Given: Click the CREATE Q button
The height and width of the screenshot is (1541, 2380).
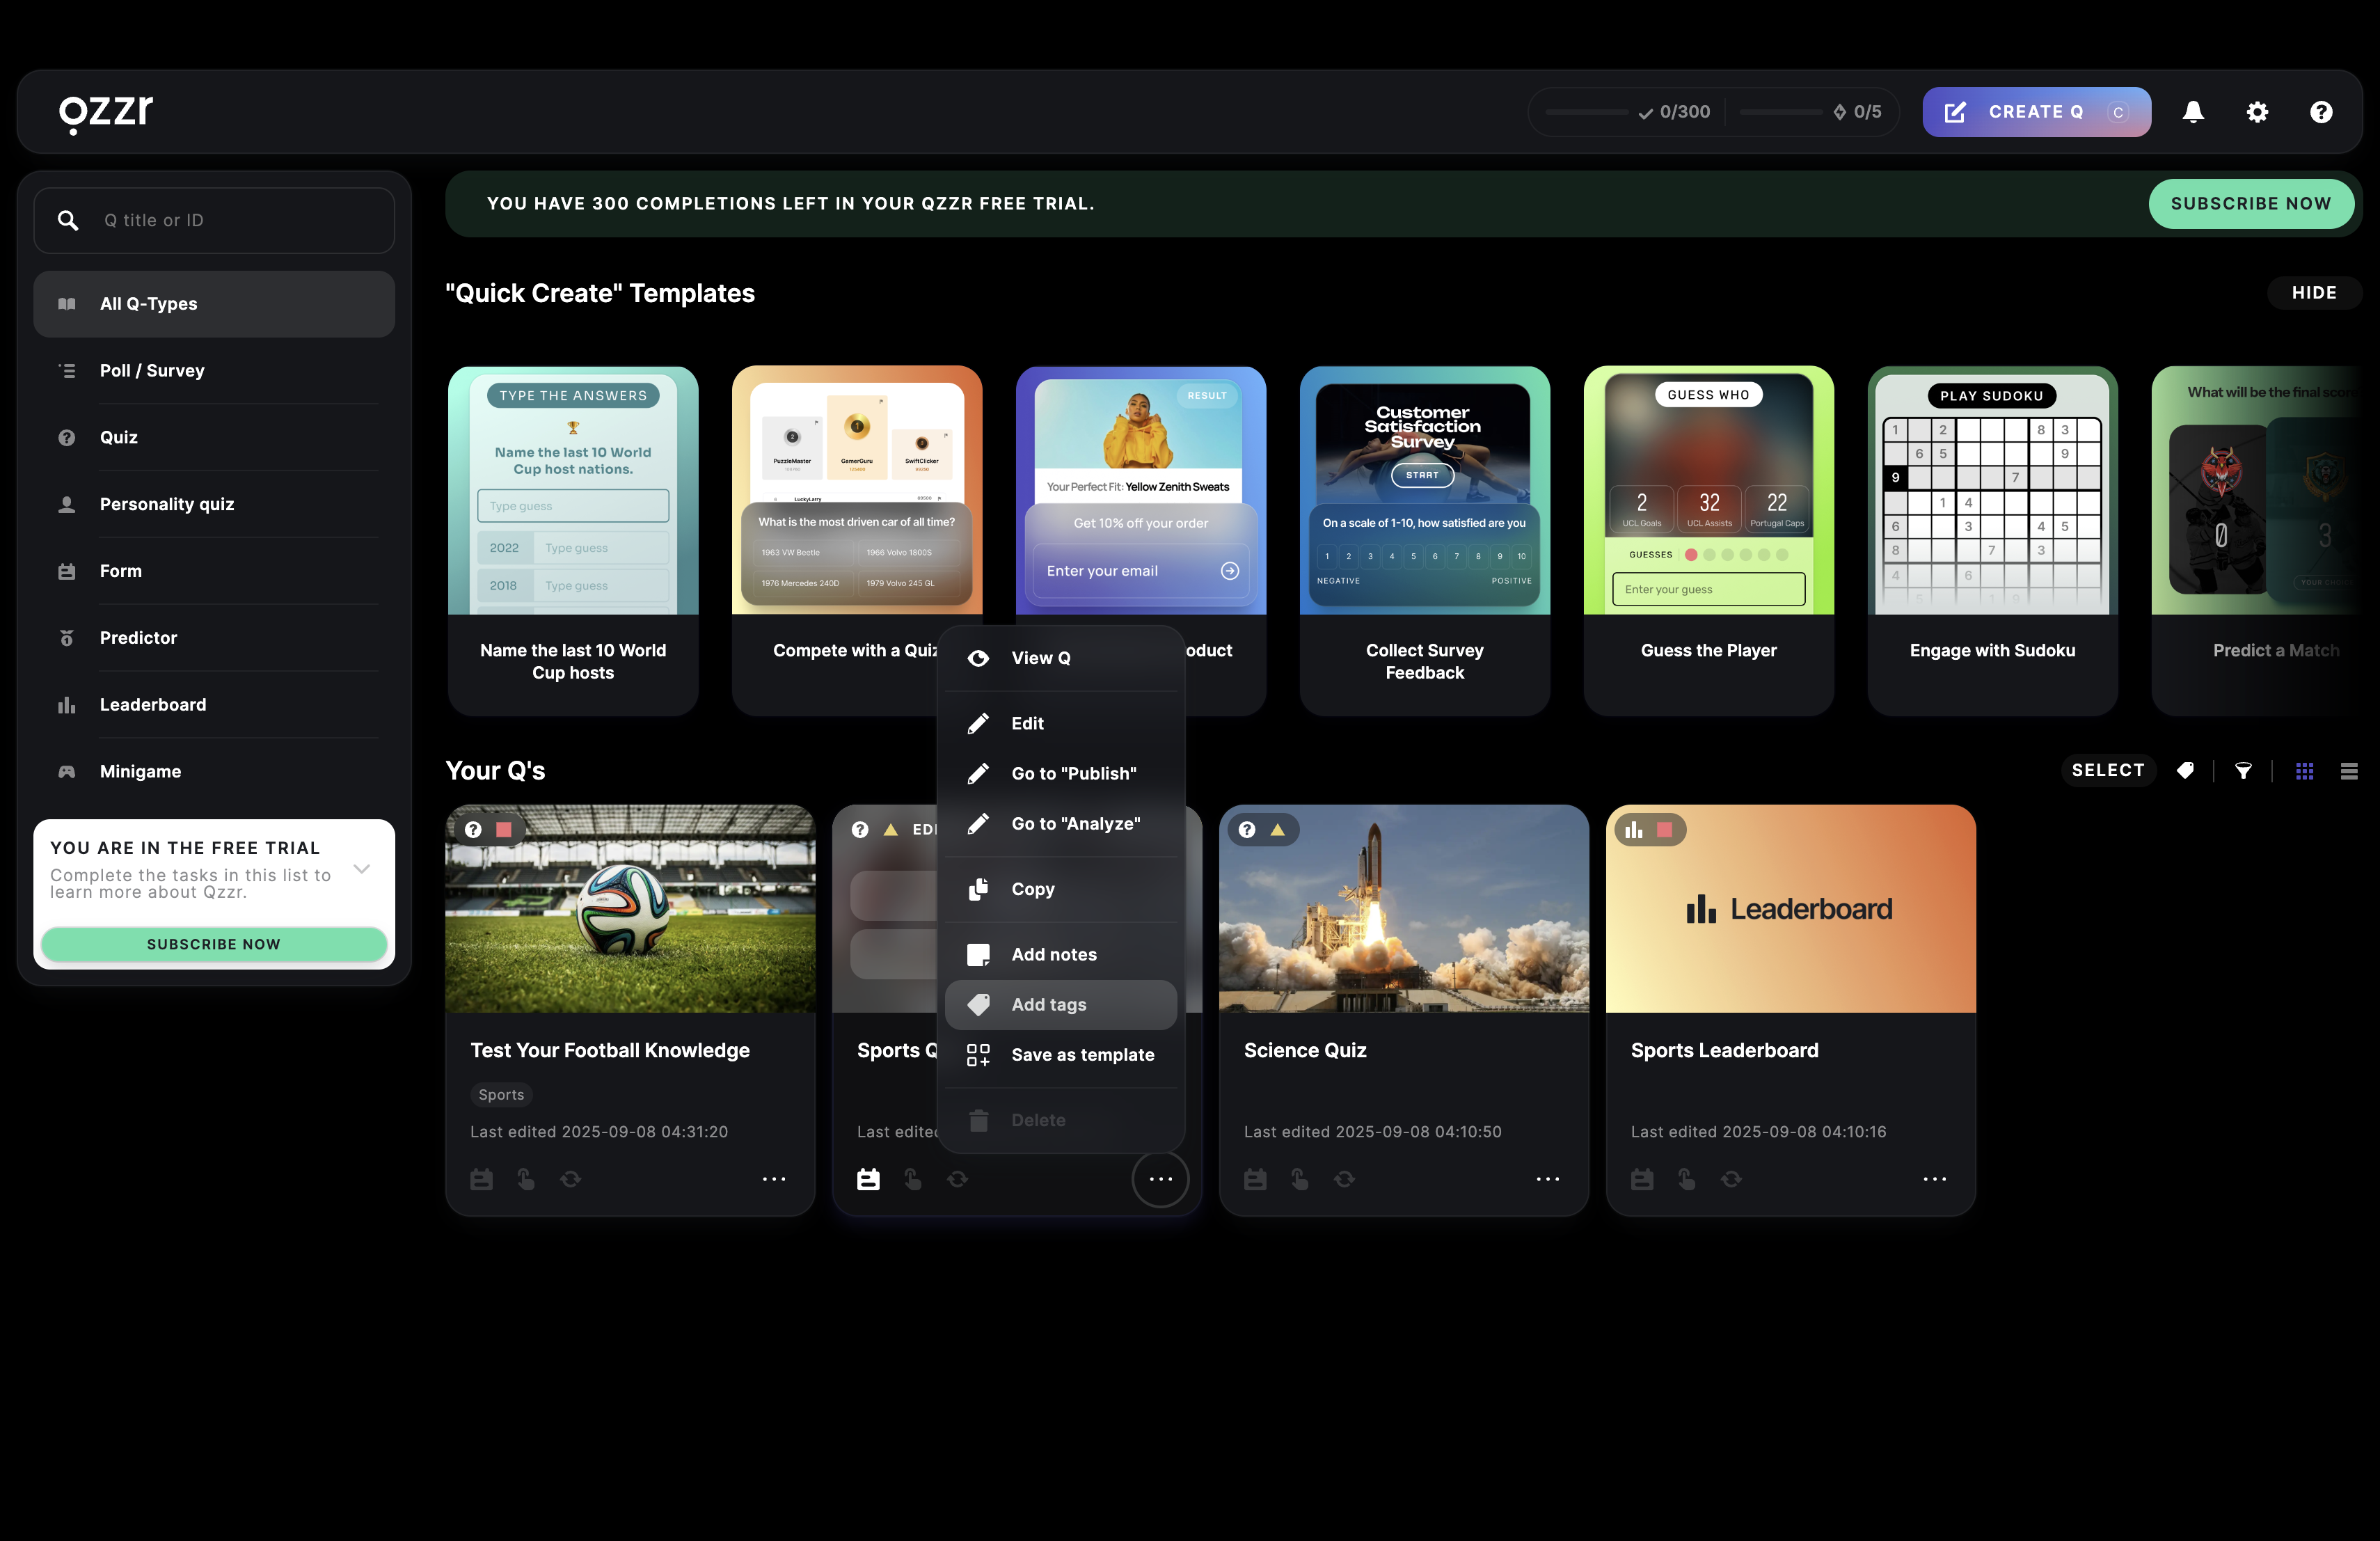Looking at the screenshot, I should coord(2035,112).
